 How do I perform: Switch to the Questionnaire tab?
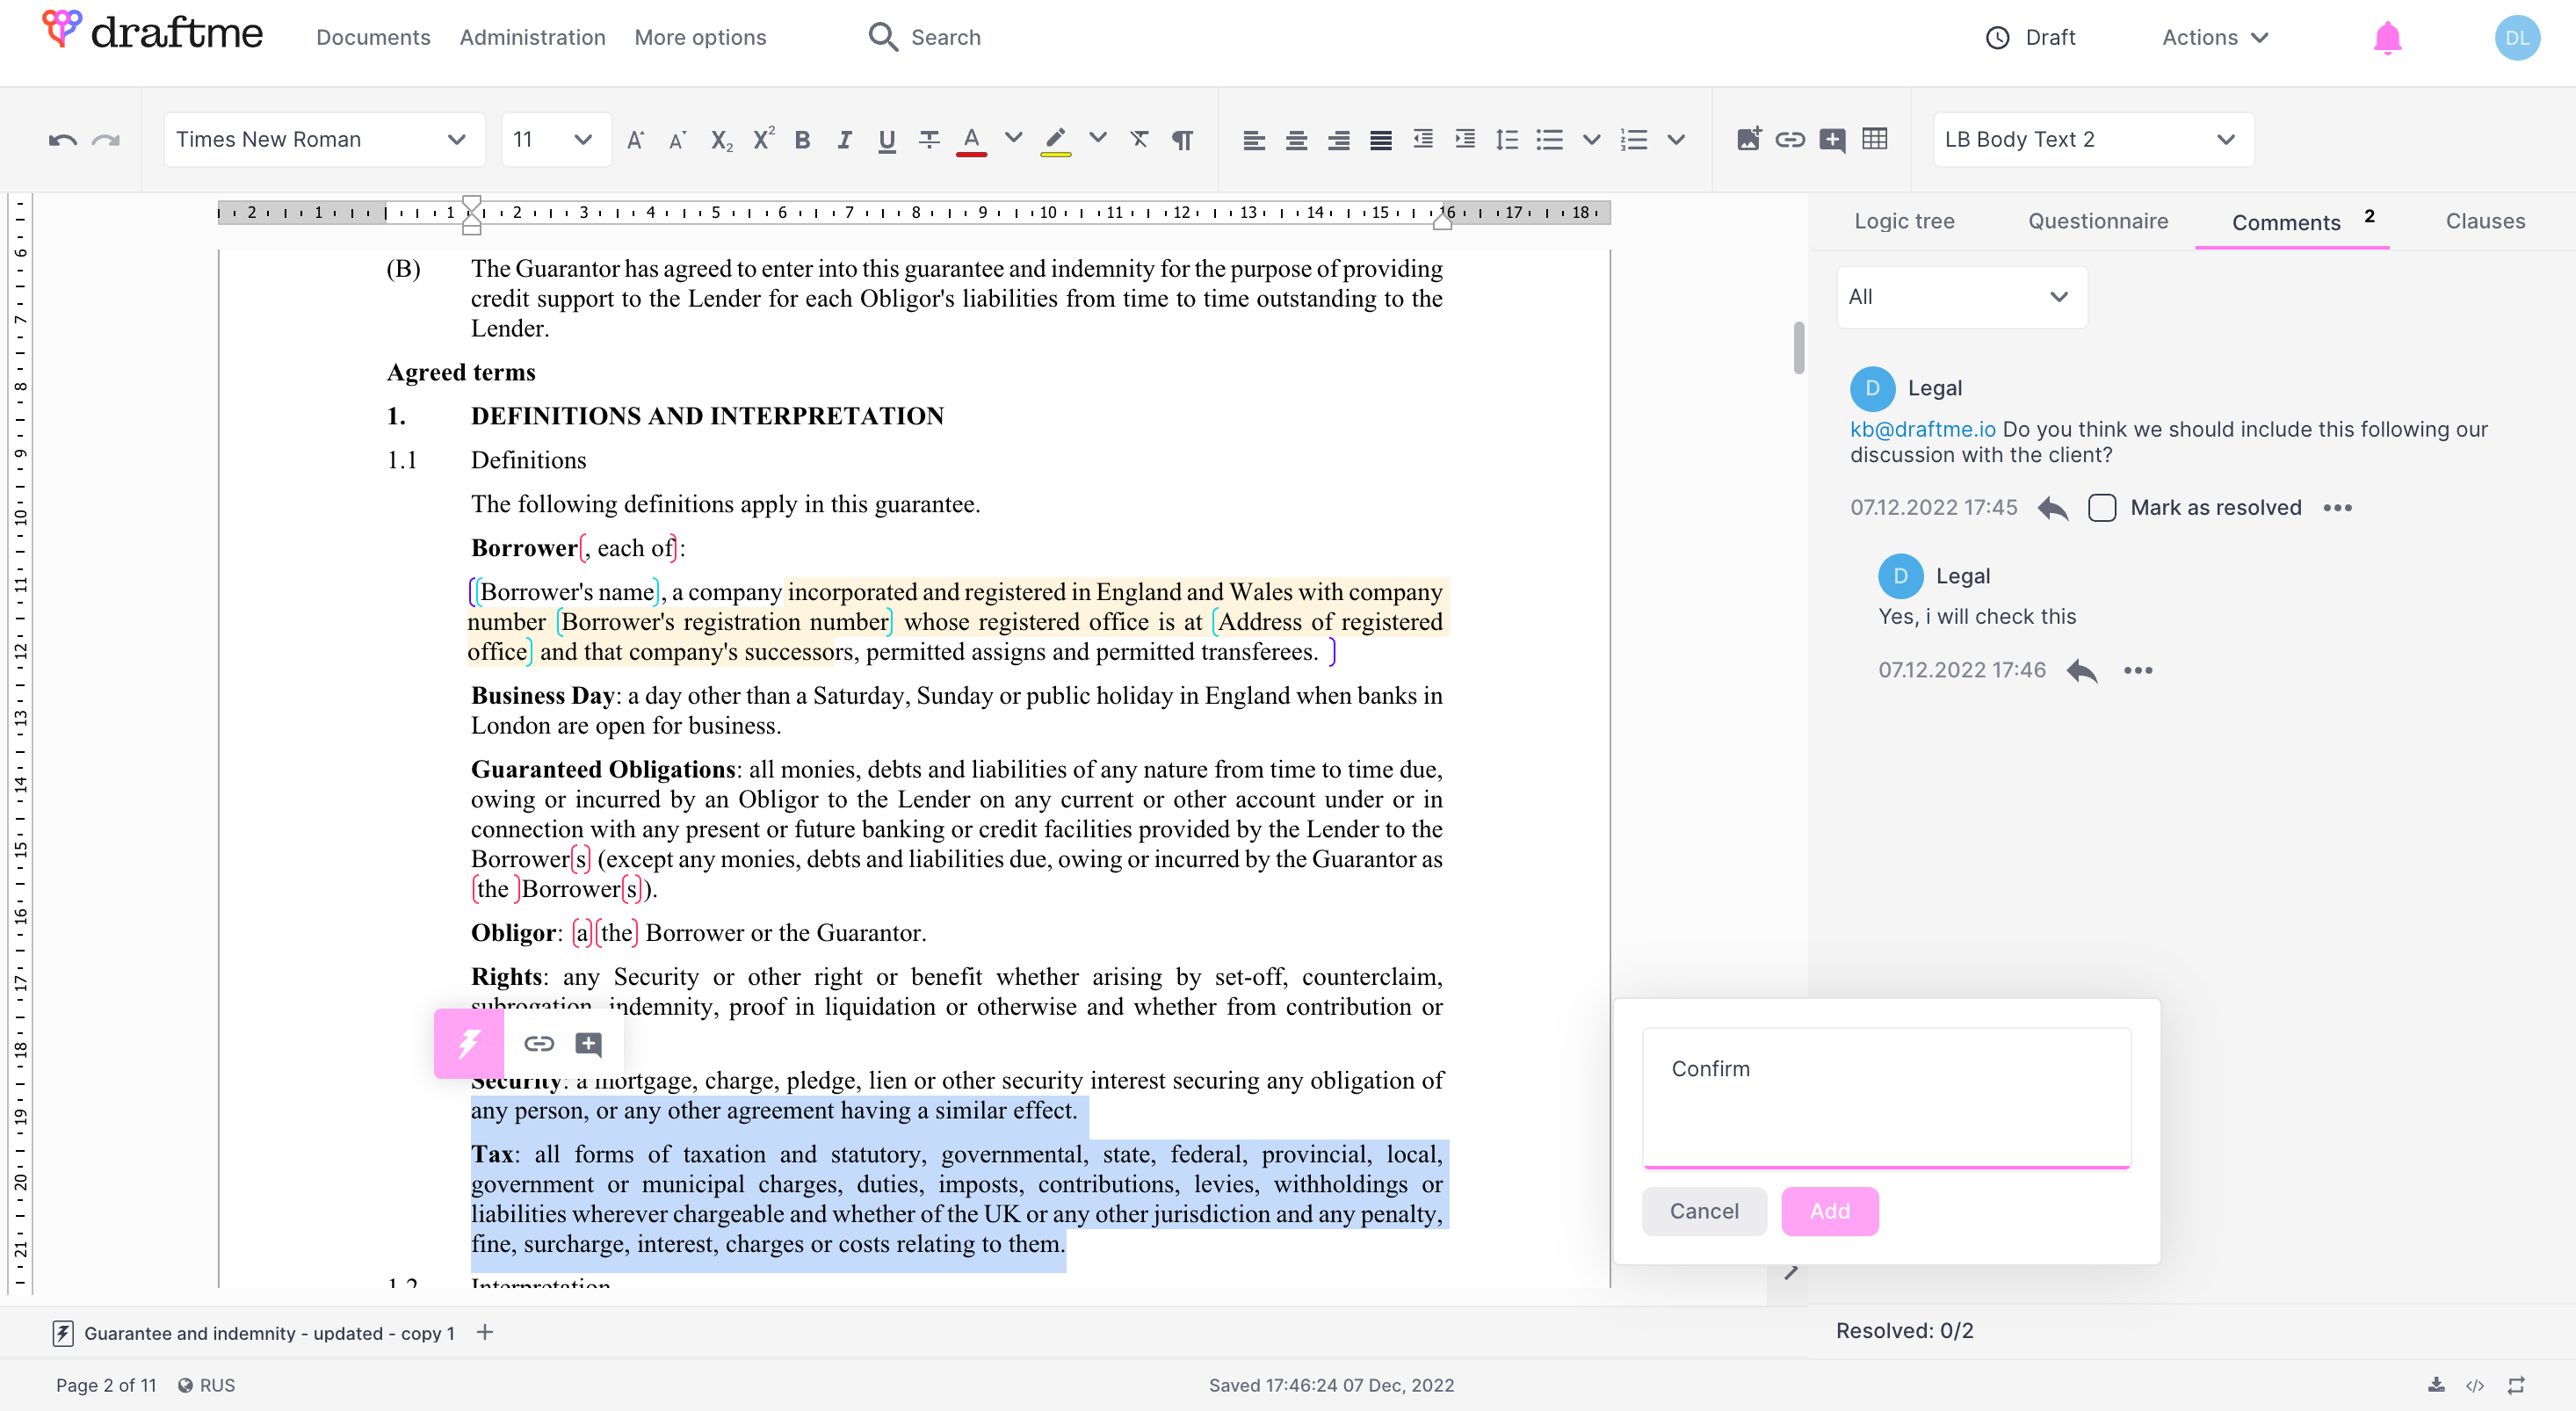[2097, 221]
